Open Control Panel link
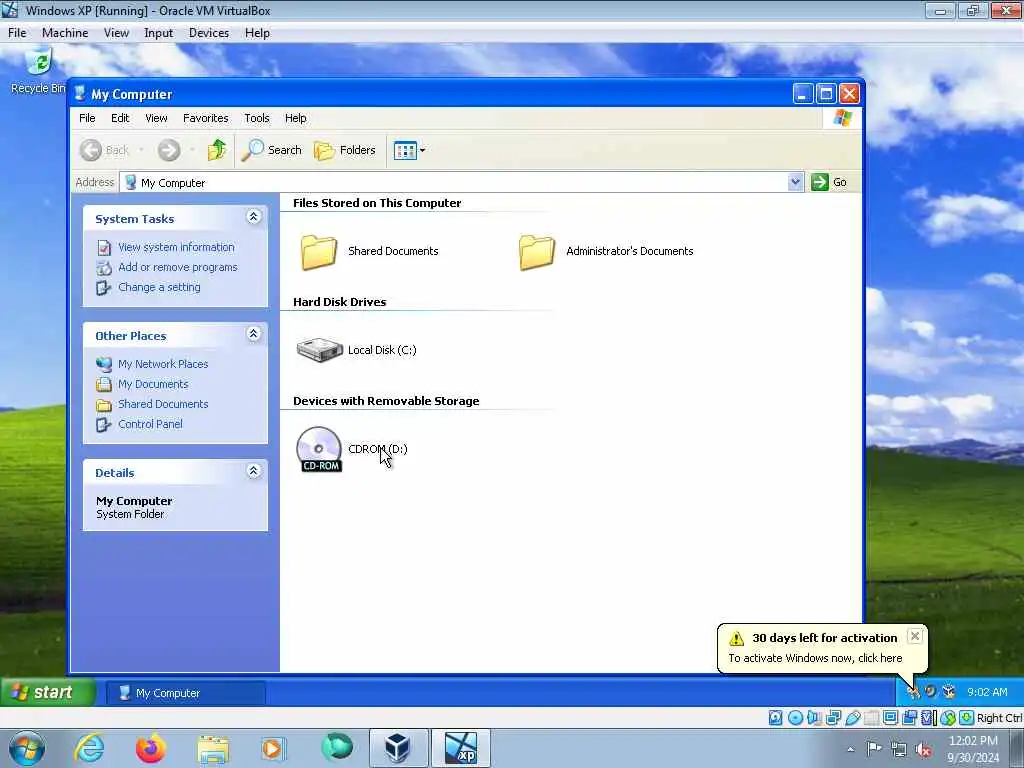Screen dimensions: 1024x768 click(x=150, y=424)
